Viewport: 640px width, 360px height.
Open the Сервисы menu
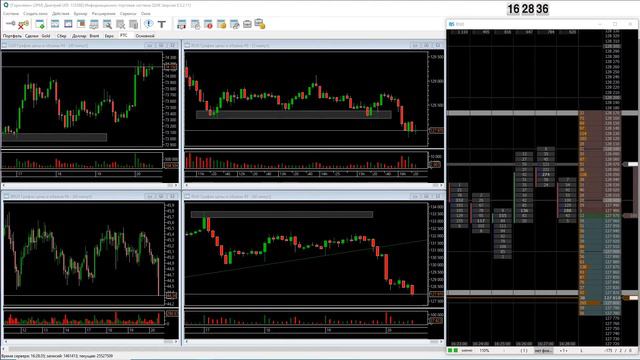coord(128,13)
